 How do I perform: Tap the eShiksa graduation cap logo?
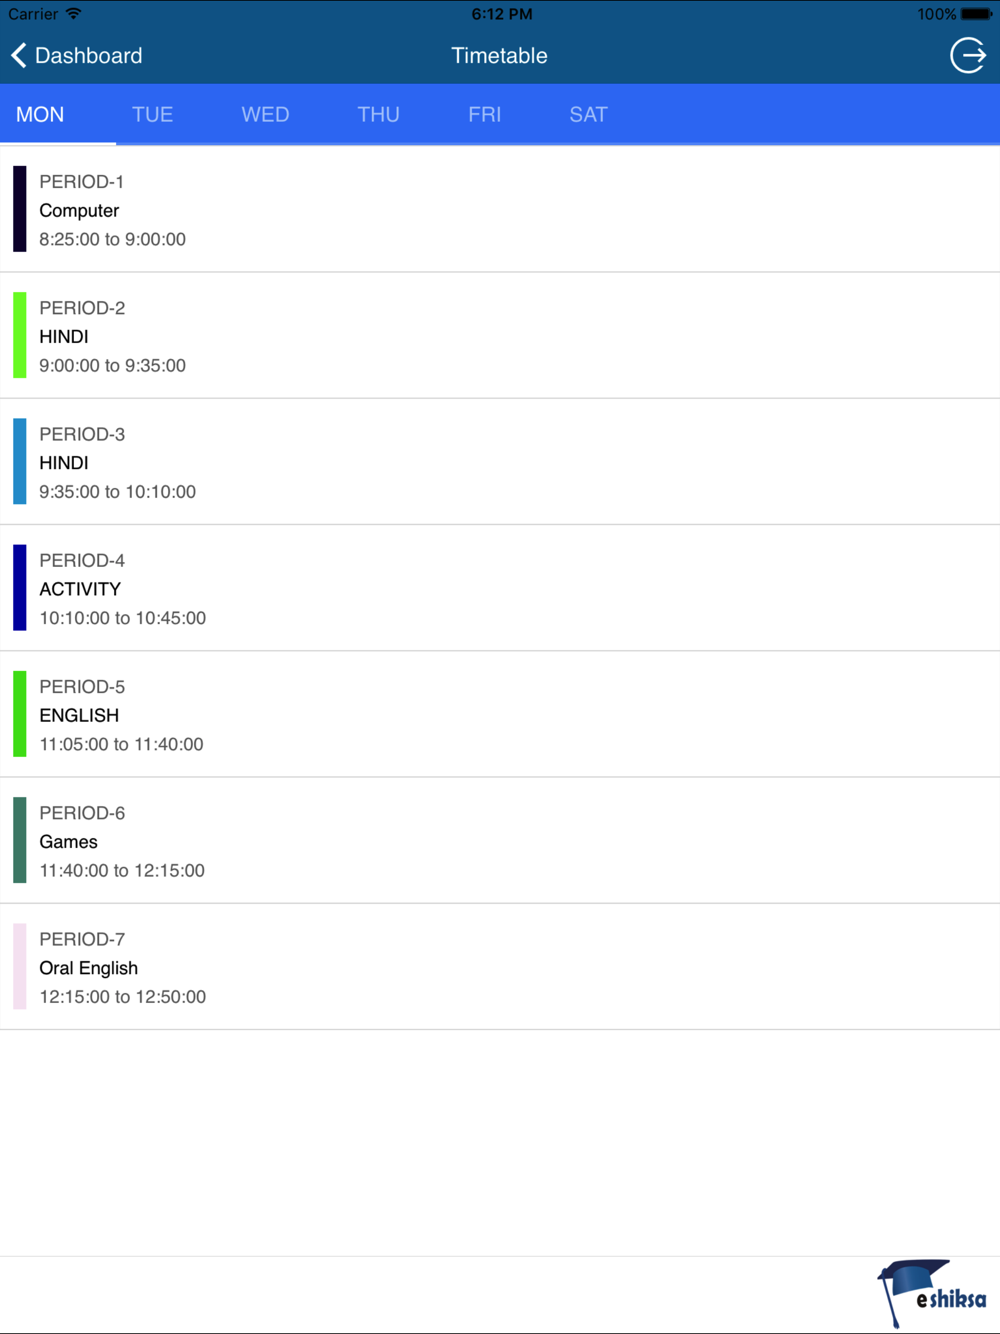[932, 1293]
